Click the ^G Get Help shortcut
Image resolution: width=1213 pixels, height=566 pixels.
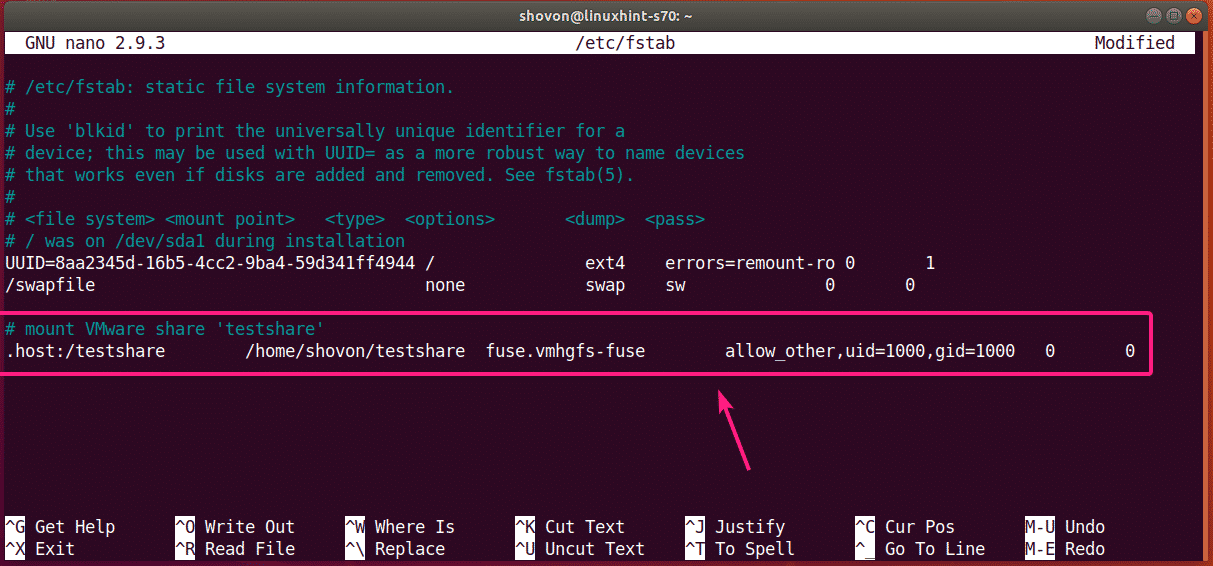click(60, 527)
